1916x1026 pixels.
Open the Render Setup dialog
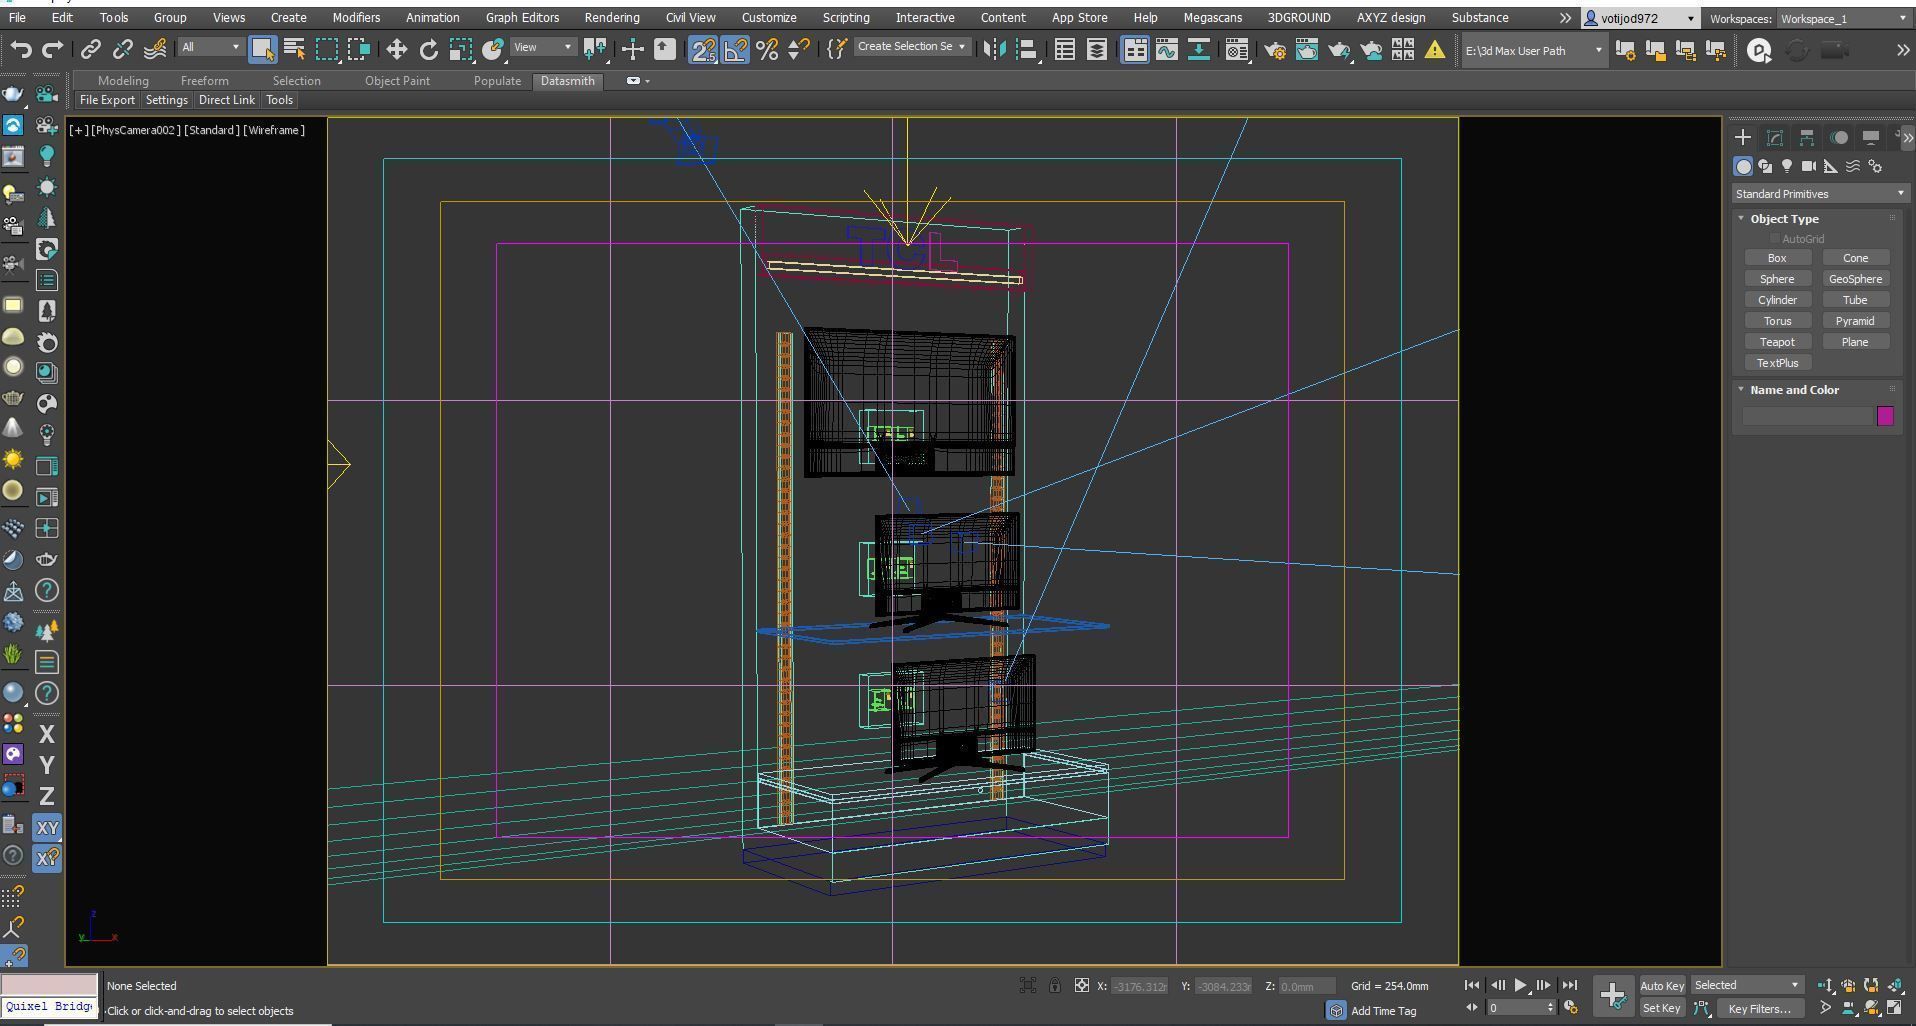[x=1274, y=49]
